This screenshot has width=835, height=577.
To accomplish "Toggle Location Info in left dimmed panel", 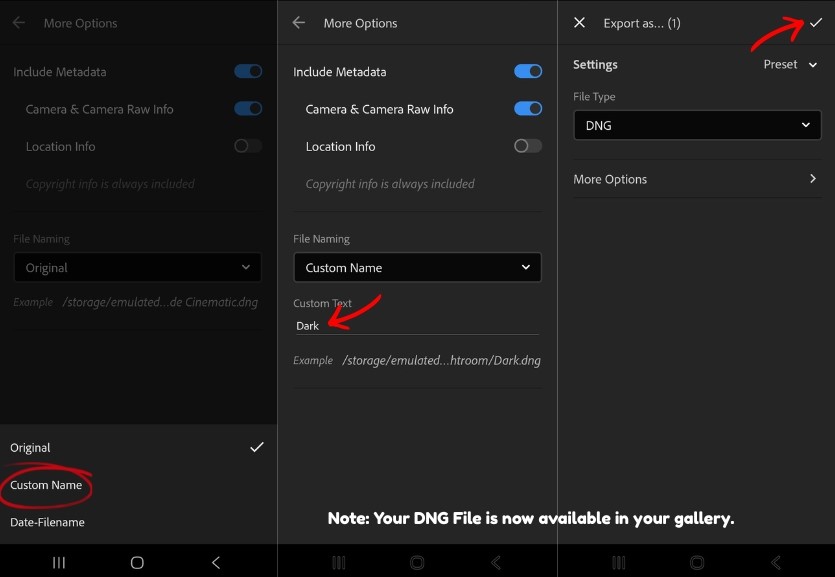I will pyautogui.click(x=248, y=146).
